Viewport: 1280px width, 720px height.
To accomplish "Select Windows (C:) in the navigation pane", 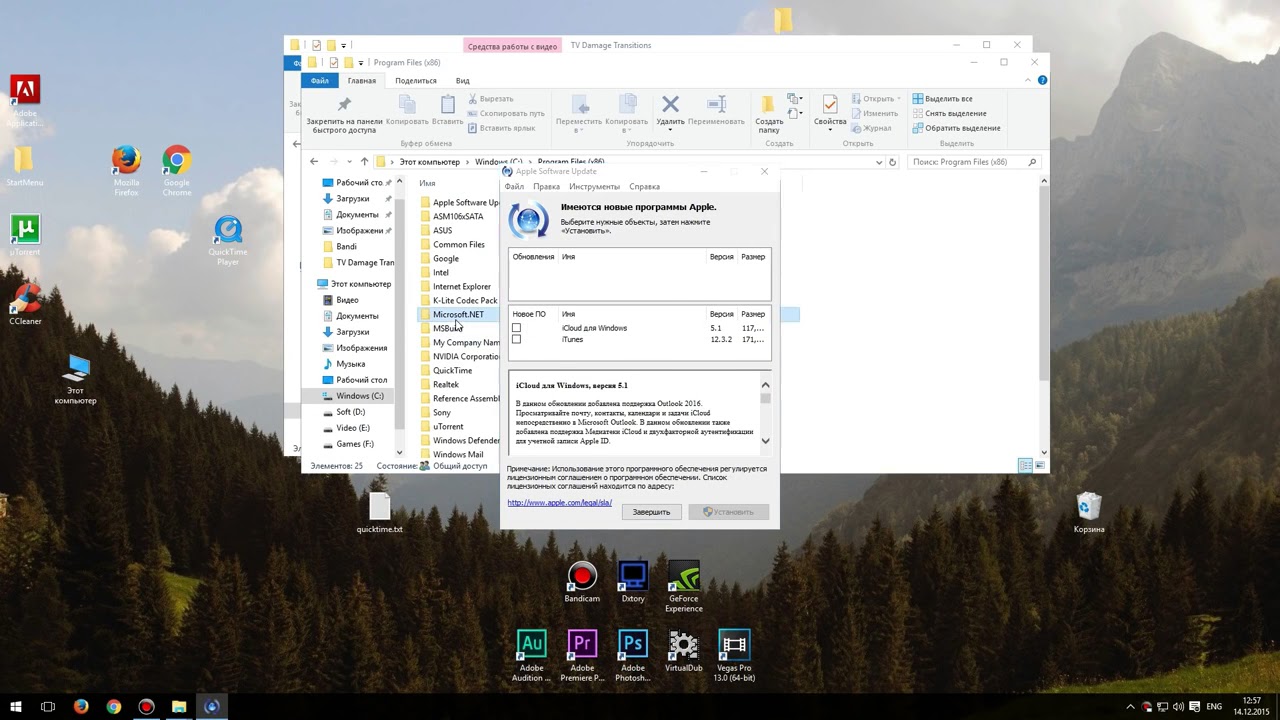I will 359,396.
